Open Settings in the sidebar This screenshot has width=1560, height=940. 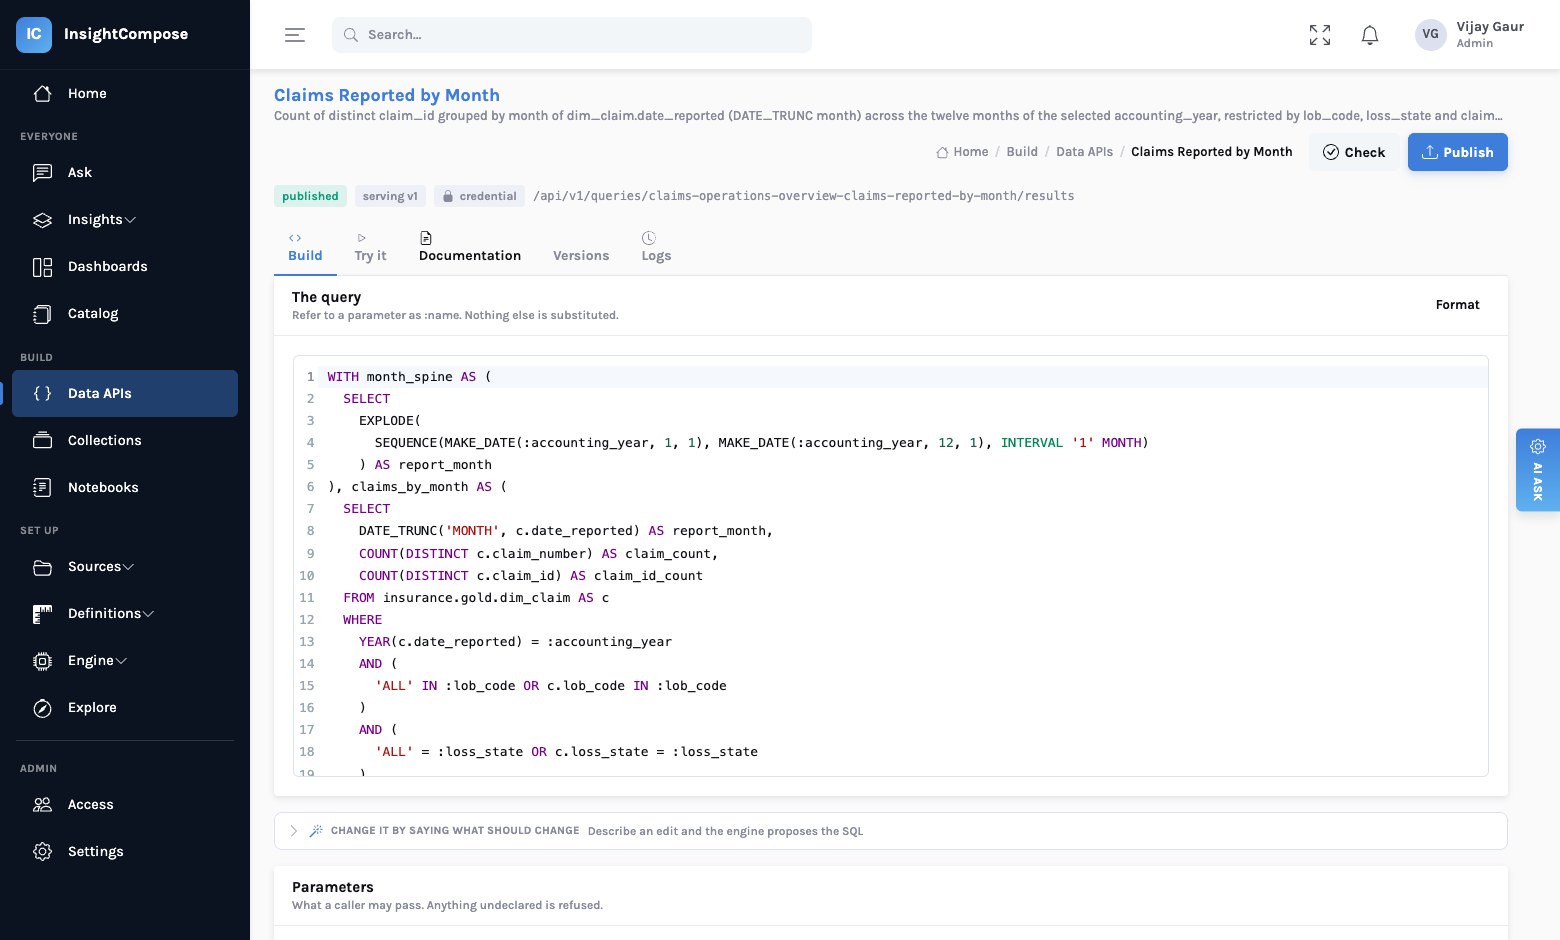[125, 851]
